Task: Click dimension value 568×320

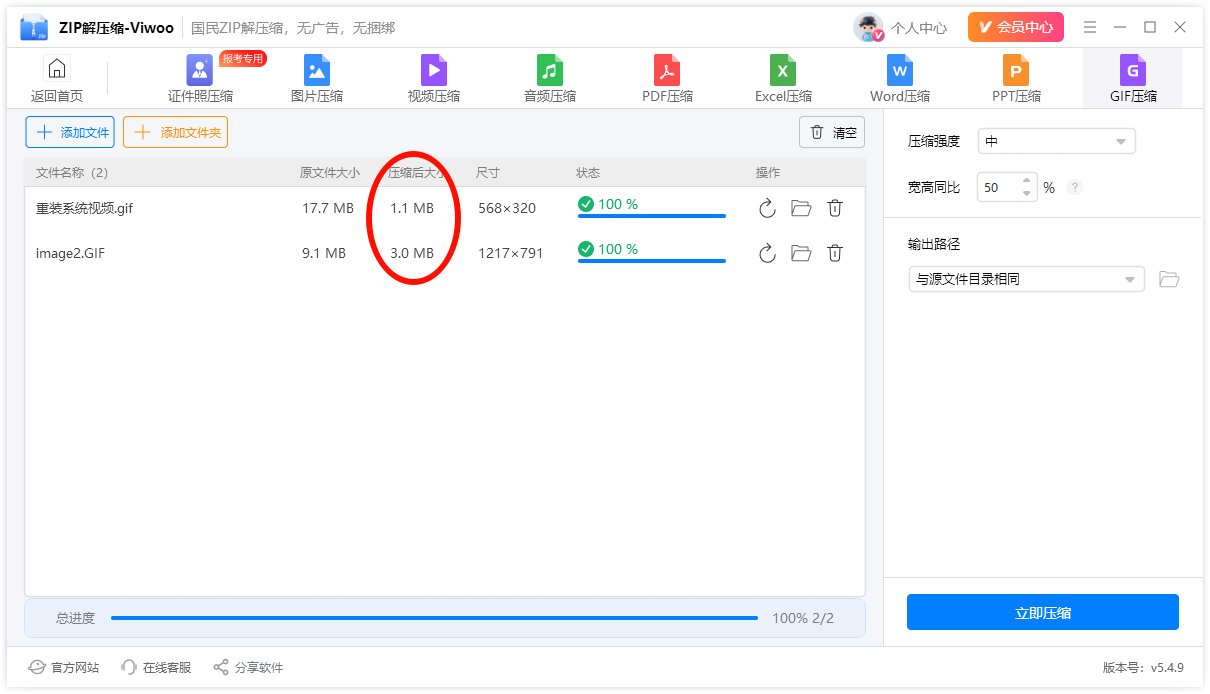Action: [x=507, y=208]
